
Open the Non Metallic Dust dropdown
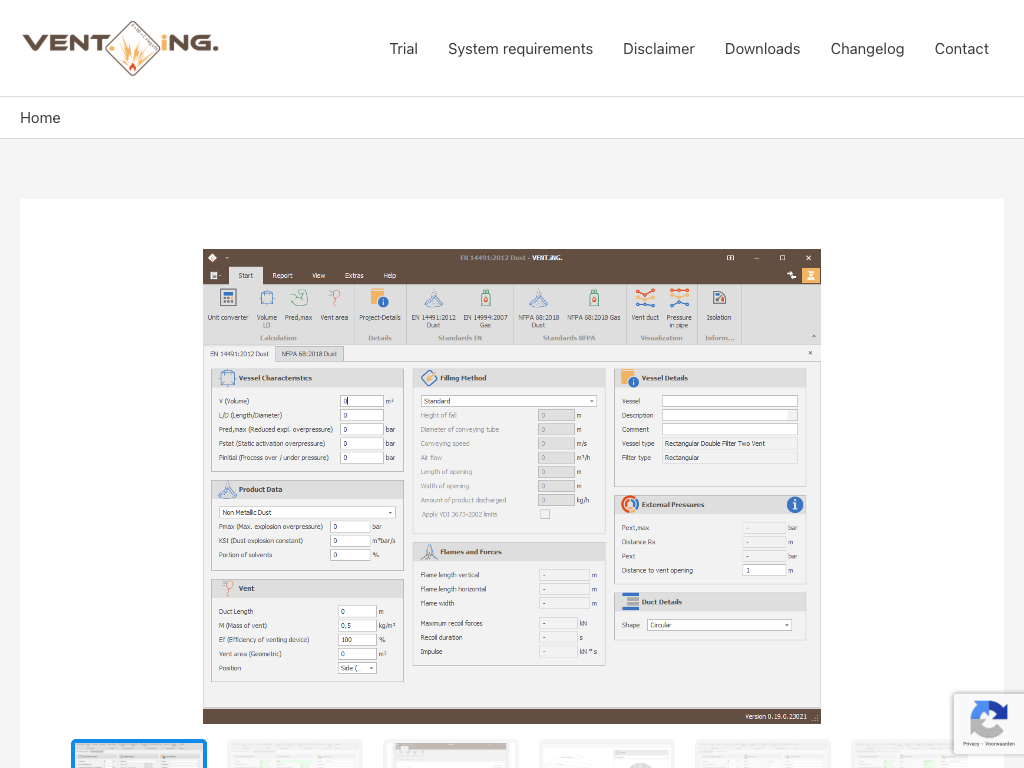point(307,513)
